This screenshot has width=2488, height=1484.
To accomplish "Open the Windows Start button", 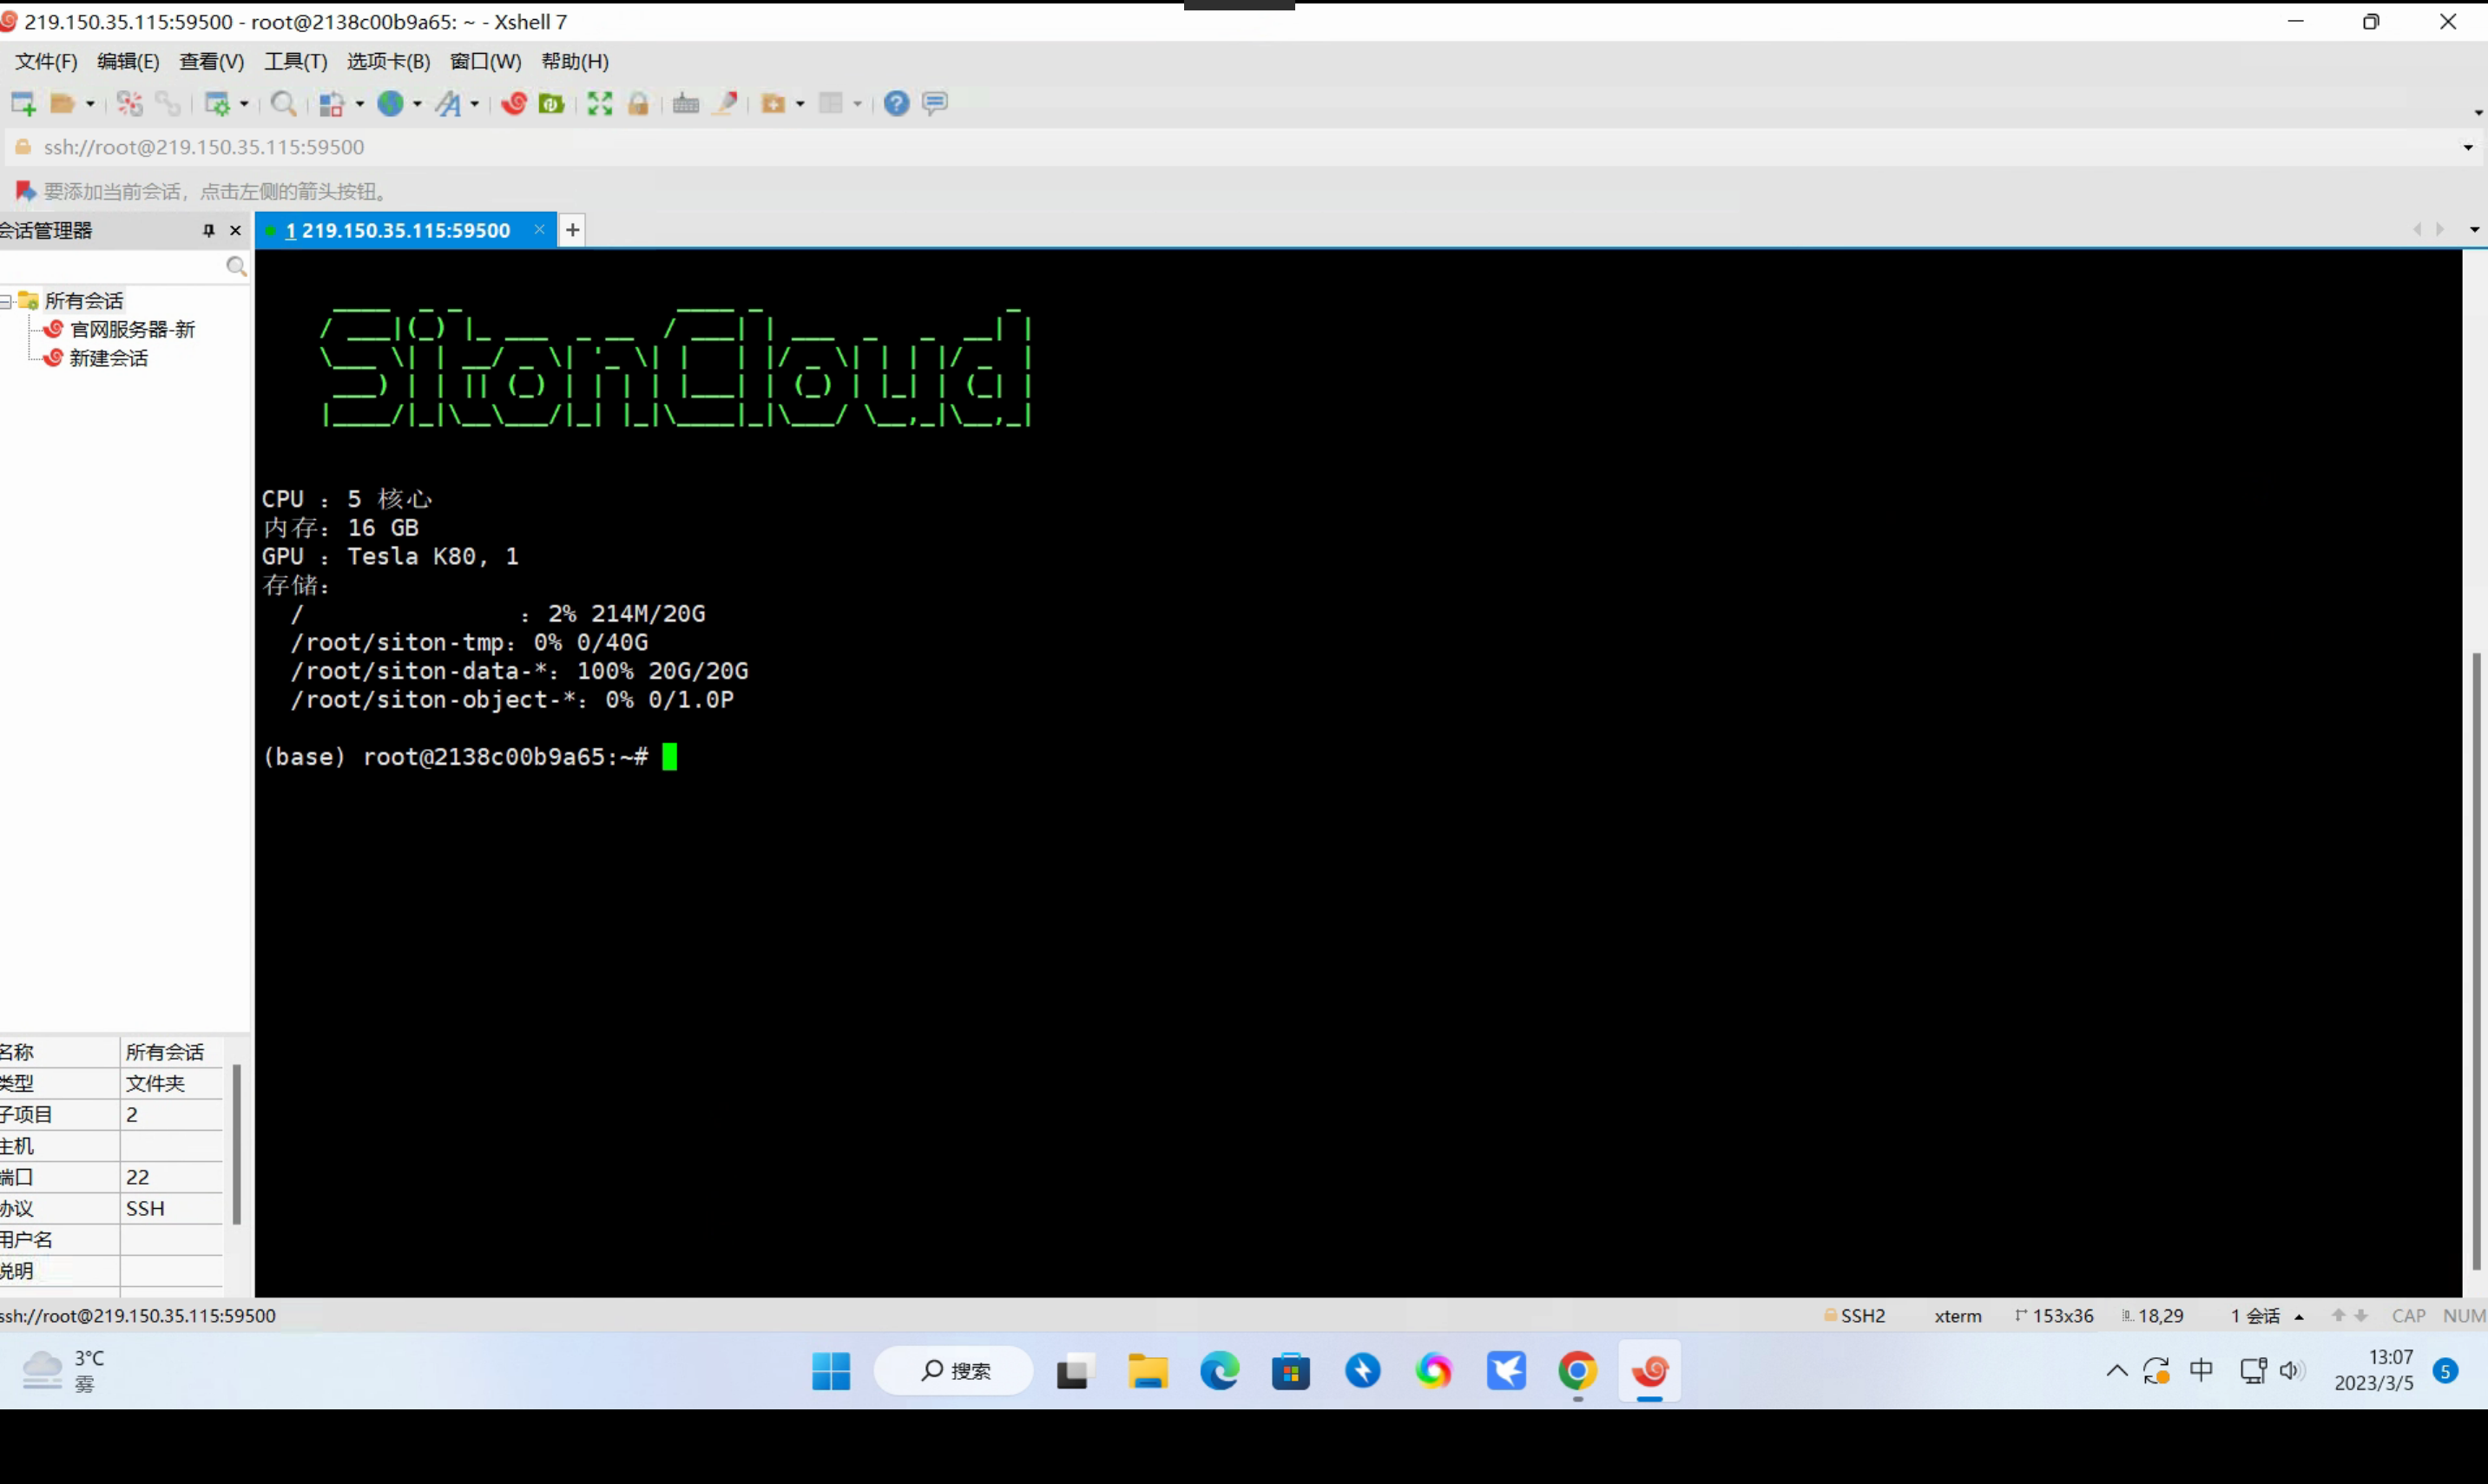I will 831,1371.
